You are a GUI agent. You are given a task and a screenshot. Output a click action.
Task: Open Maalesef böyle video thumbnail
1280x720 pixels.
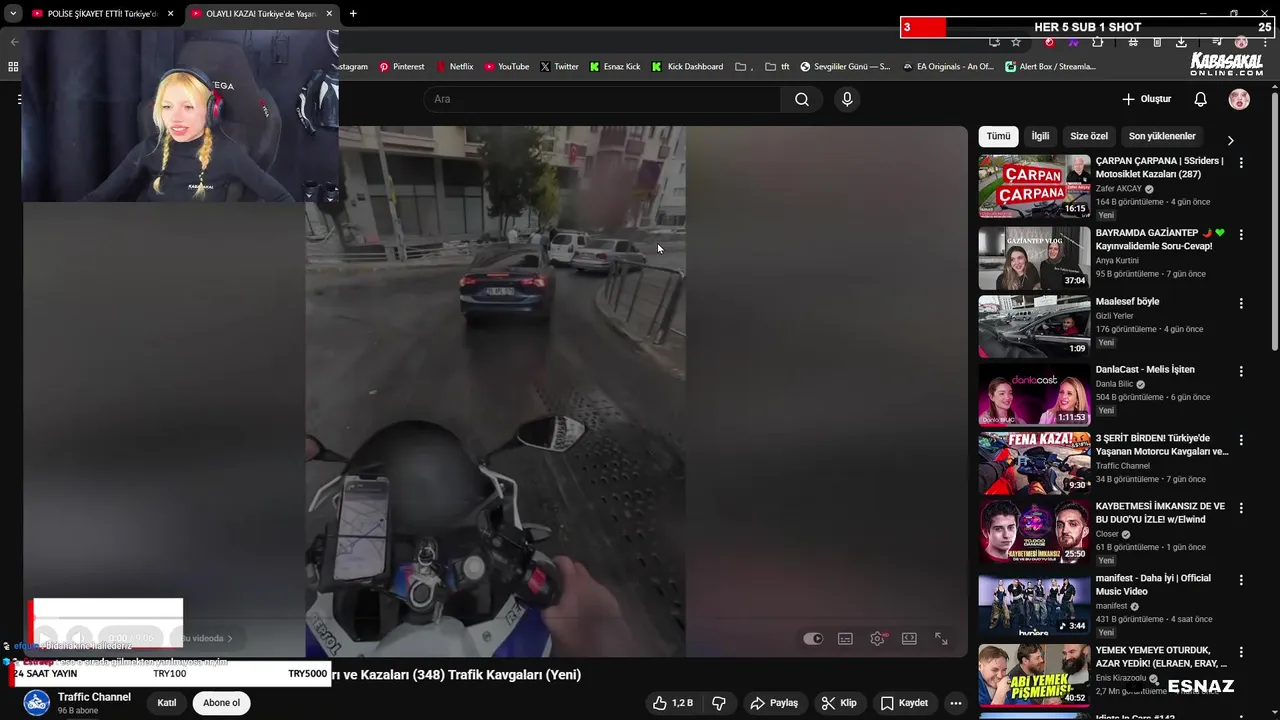(1034, 326)
